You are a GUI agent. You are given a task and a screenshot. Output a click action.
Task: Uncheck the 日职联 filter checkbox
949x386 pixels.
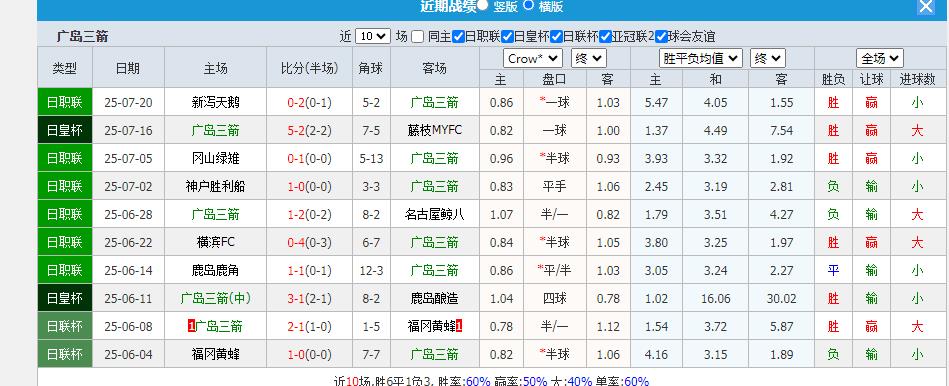(458, 36)
